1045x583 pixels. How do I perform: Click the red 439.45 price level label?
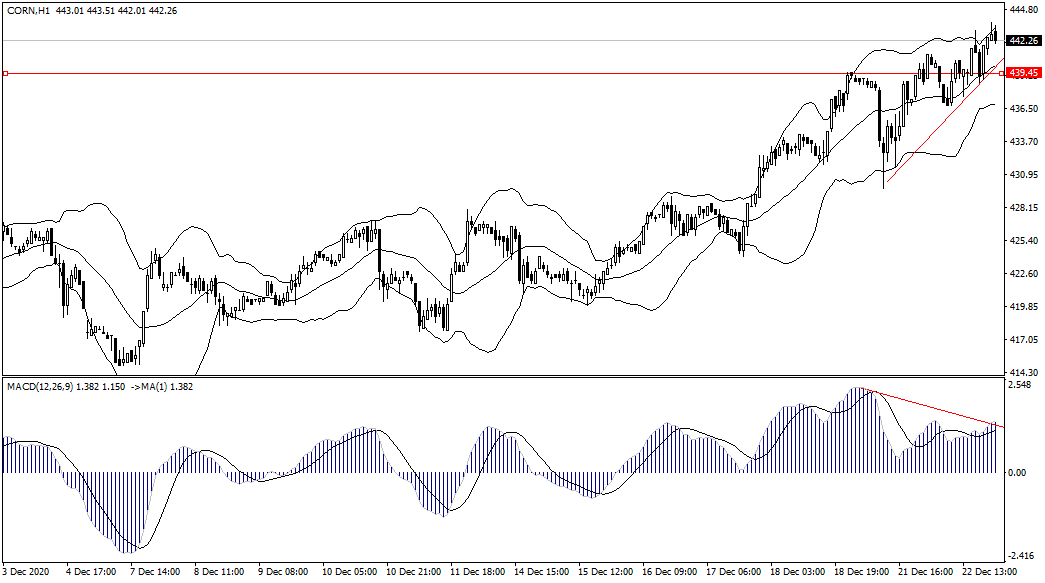1023,73
